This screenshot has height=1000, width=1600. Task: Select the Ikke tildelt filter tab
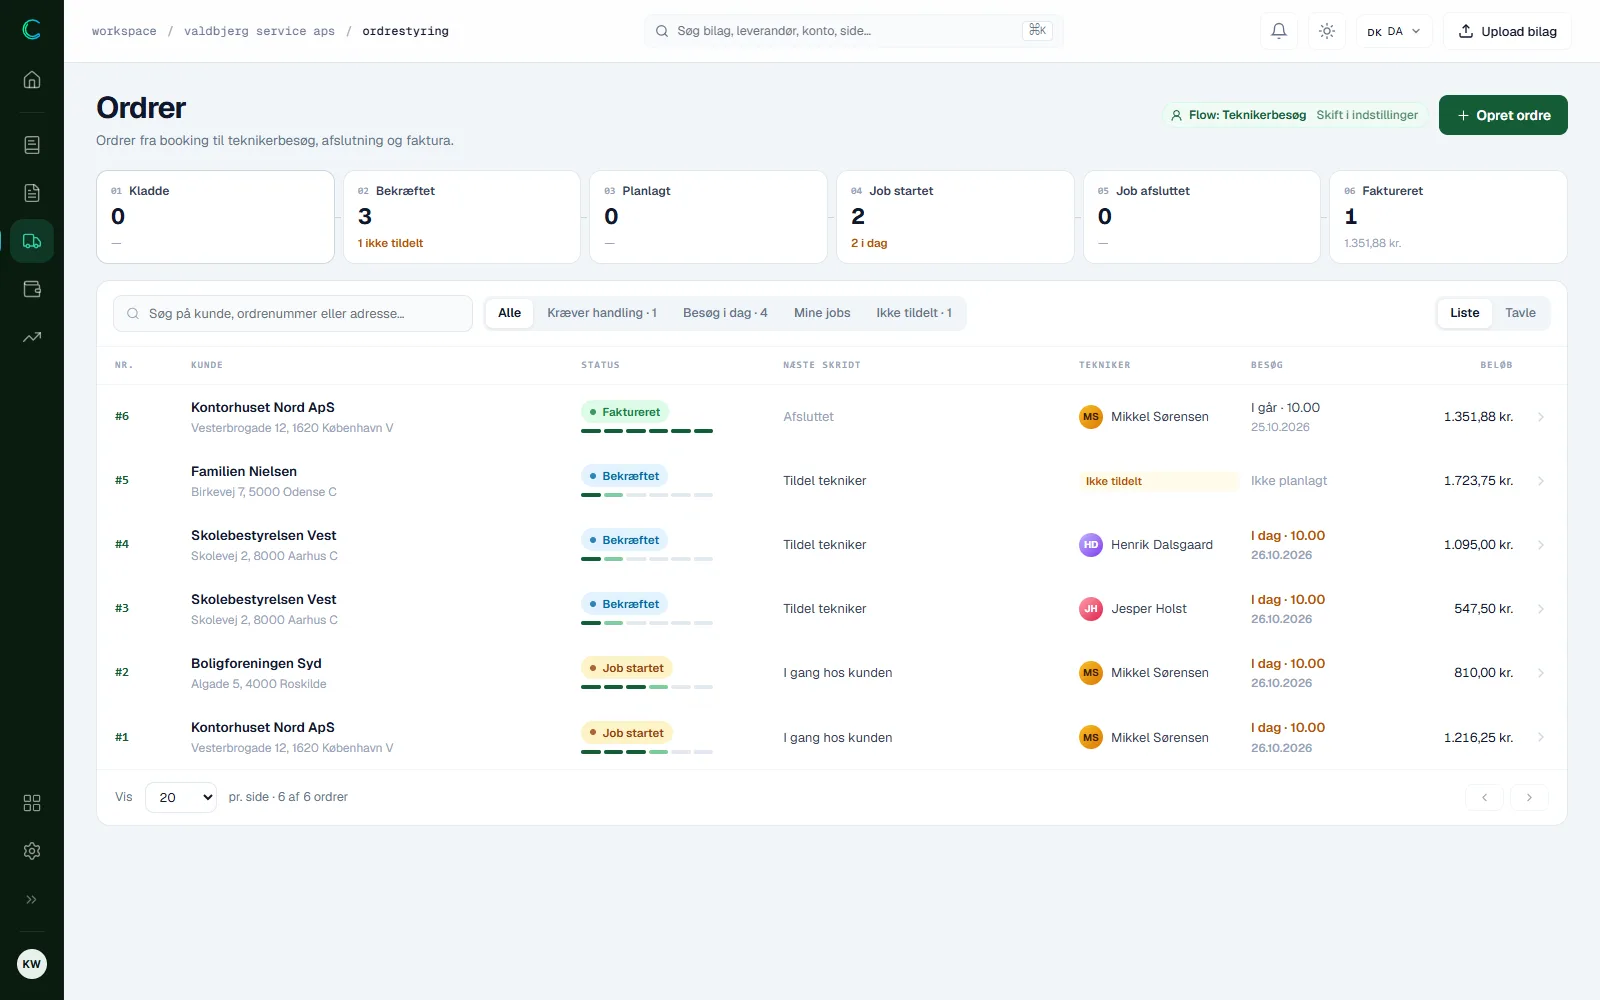[914, 313]
